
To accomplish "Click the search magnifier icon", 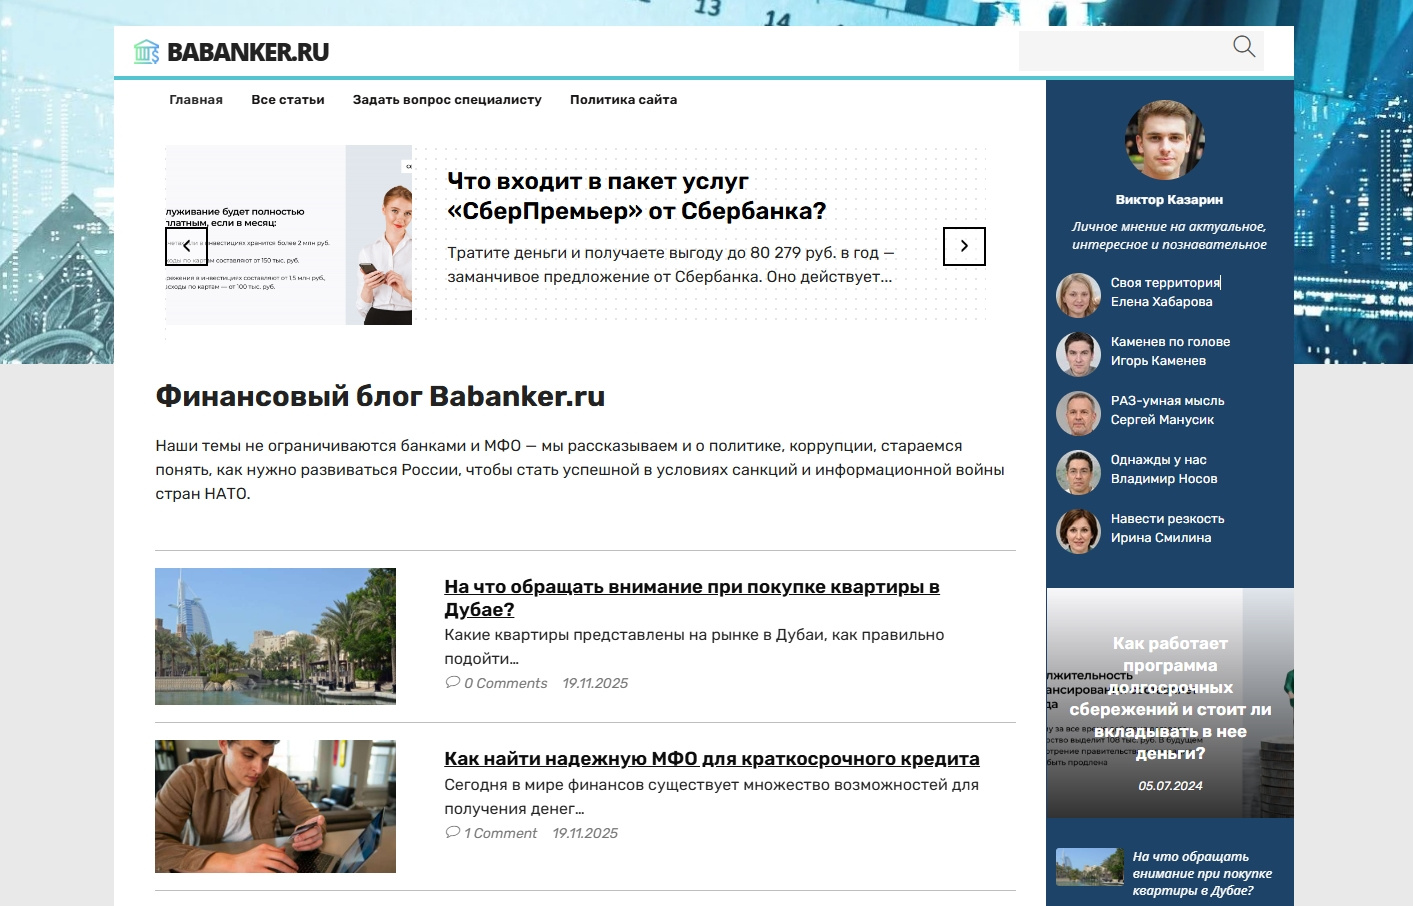I will point(1244,47).
